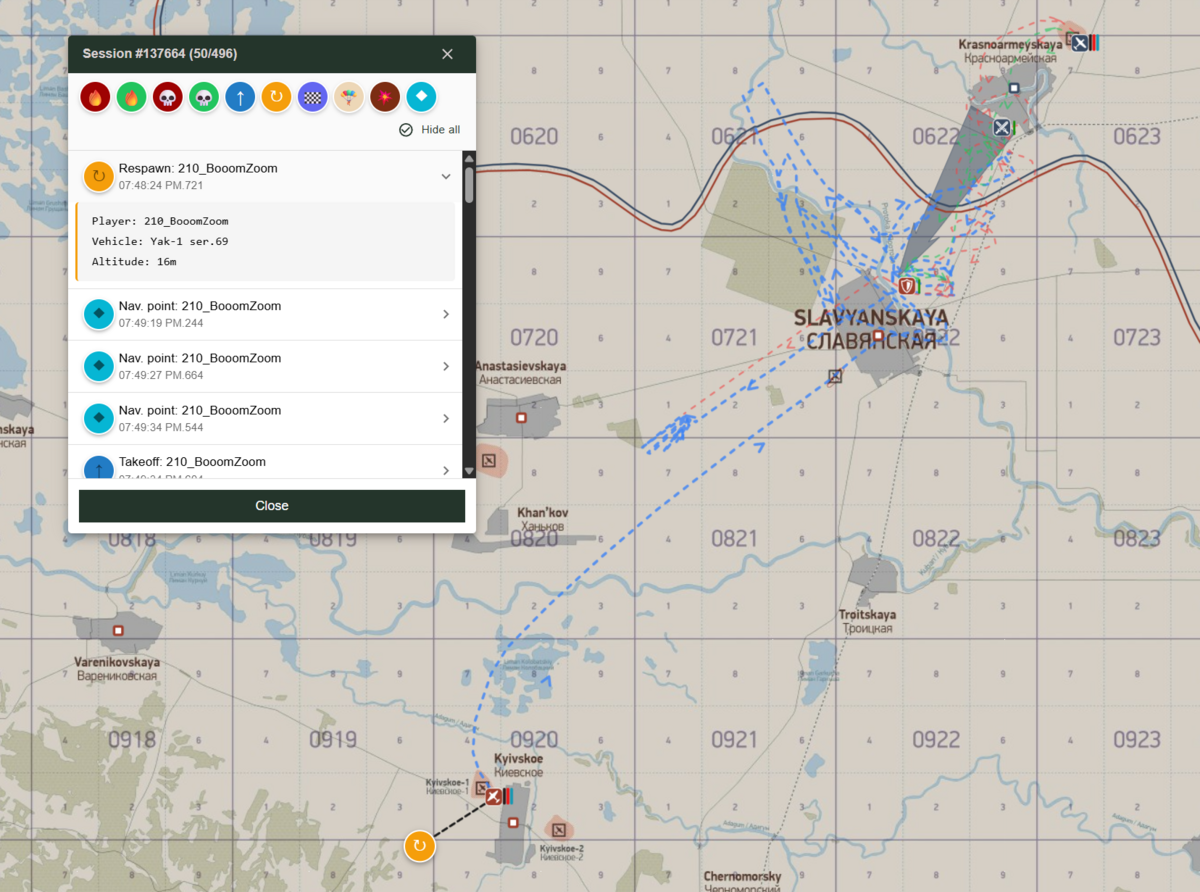This screenshot has height=892, width=1200.
Task: Toggle the explosion crash filter icon
Action: 385,97
